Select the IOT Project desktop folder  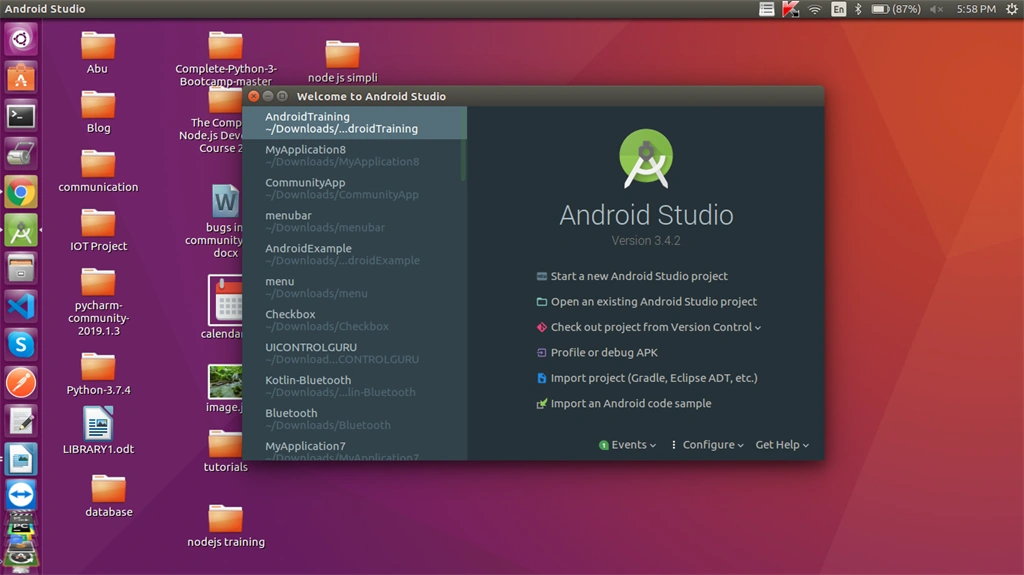point(99,231)
